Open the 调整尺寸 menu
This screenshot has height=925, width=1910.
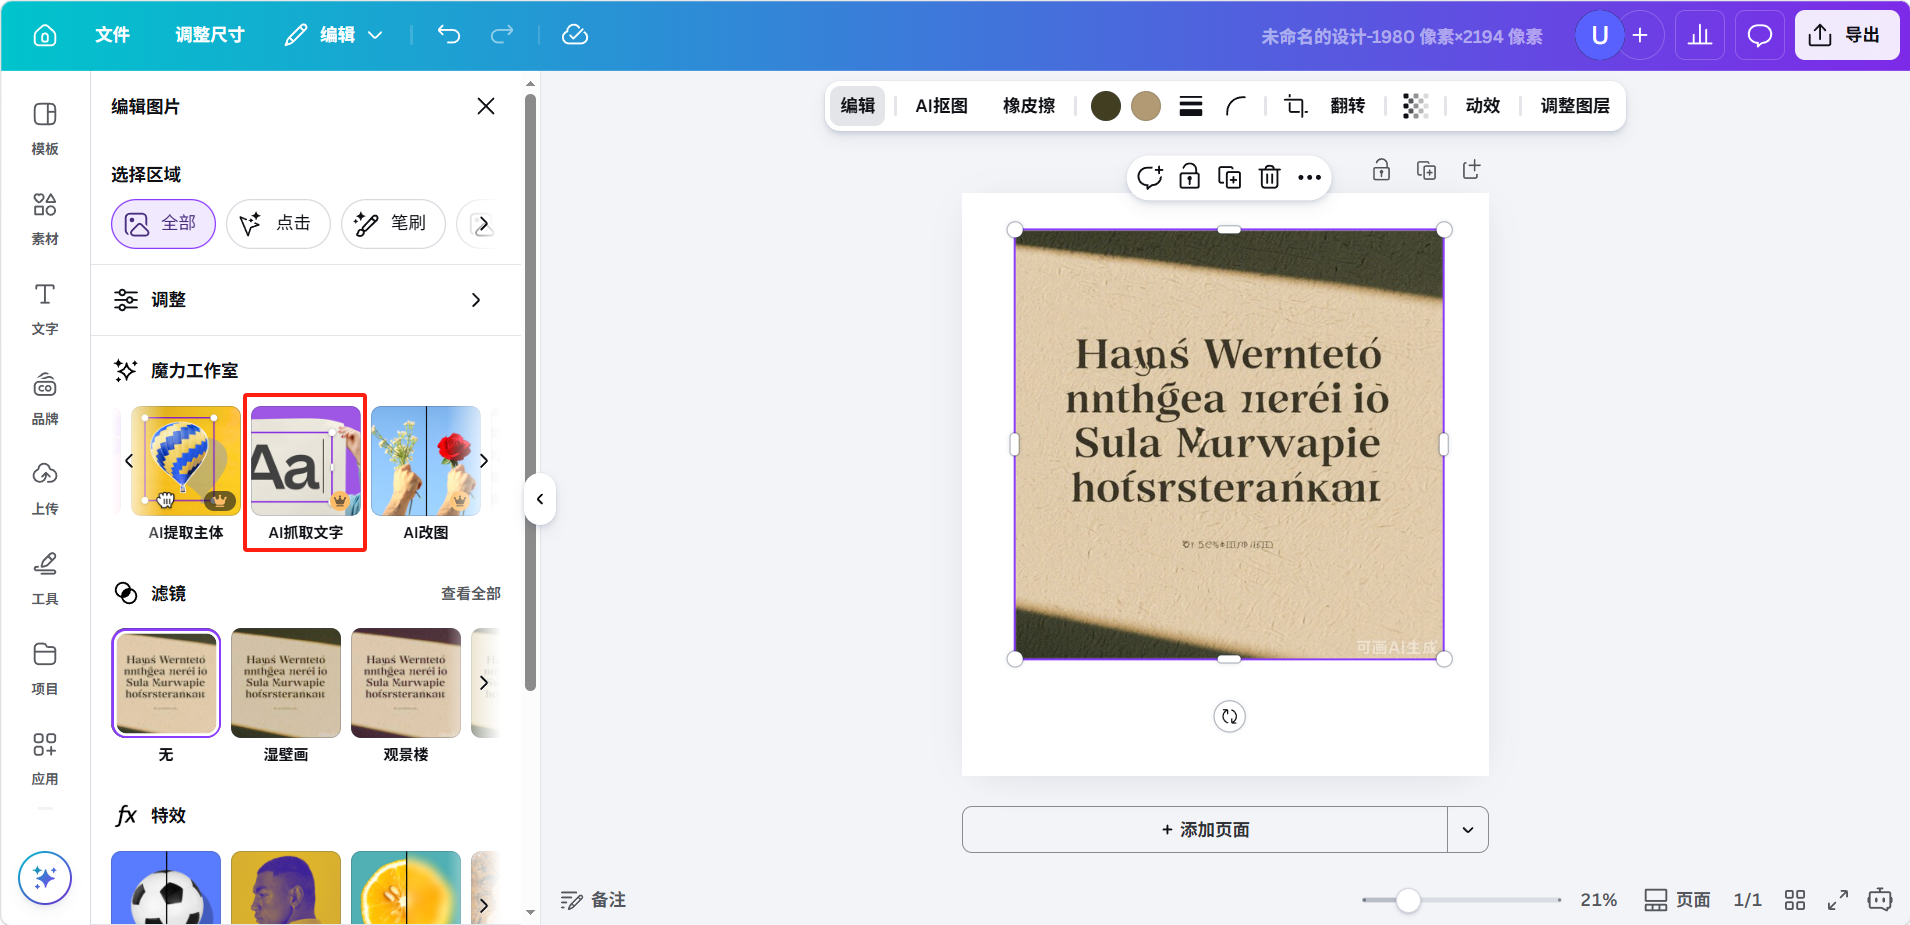point(210,35)
